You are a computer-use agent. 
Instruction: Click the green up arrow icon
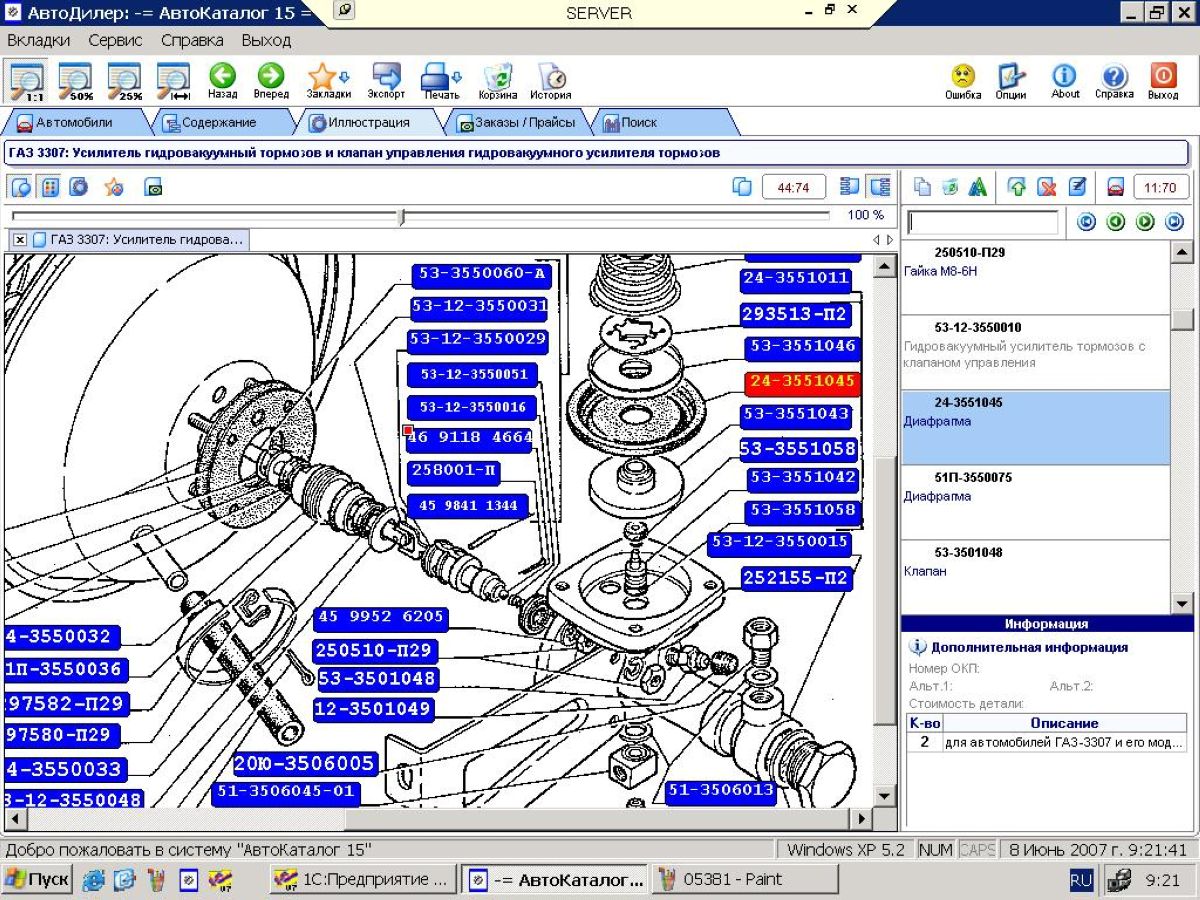[1018, 187]
